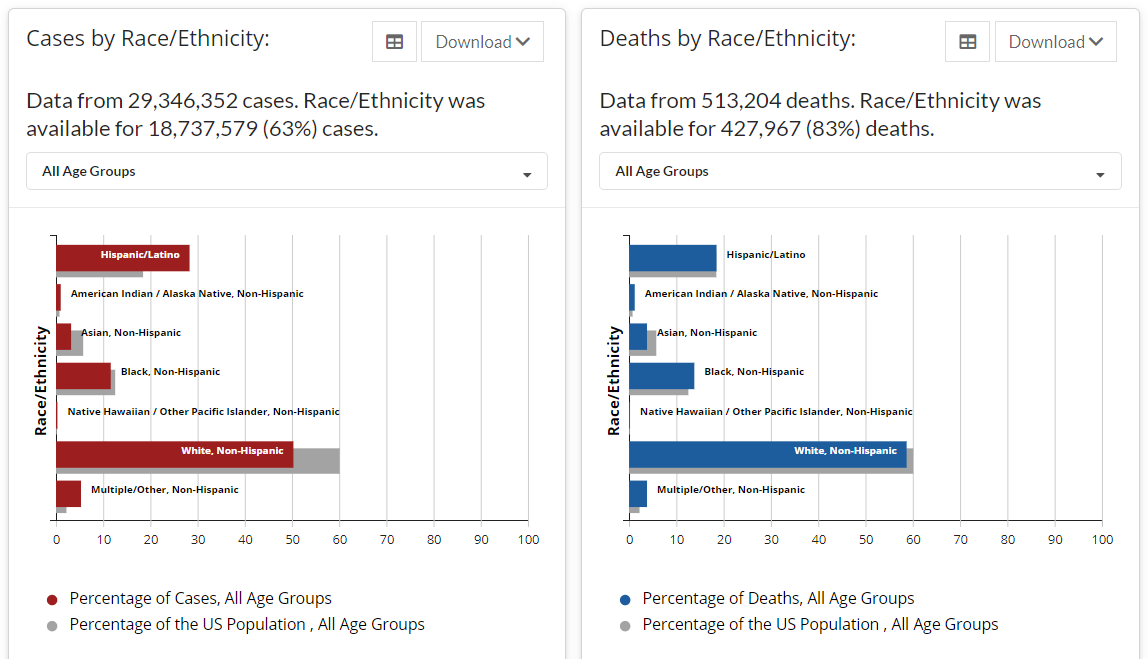
Task: Click the table view icon for Cases chart
Action: point(394,41)
